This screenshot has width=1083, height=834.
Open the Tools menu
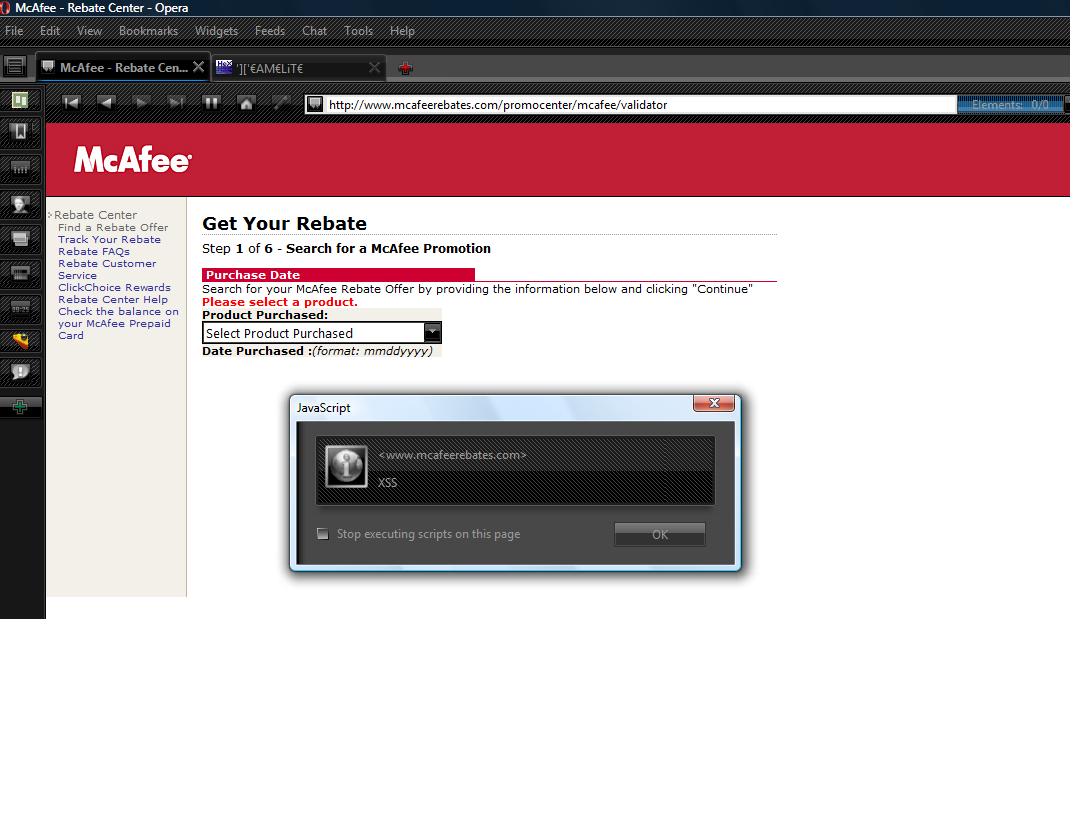coord(358,31)
